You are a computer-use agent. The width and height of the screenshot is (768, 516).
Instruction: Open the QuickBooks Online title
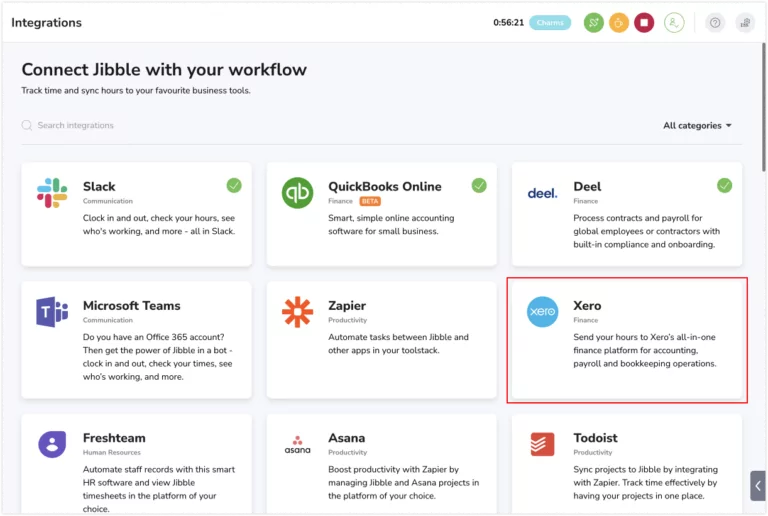click(x=384, y=187)
